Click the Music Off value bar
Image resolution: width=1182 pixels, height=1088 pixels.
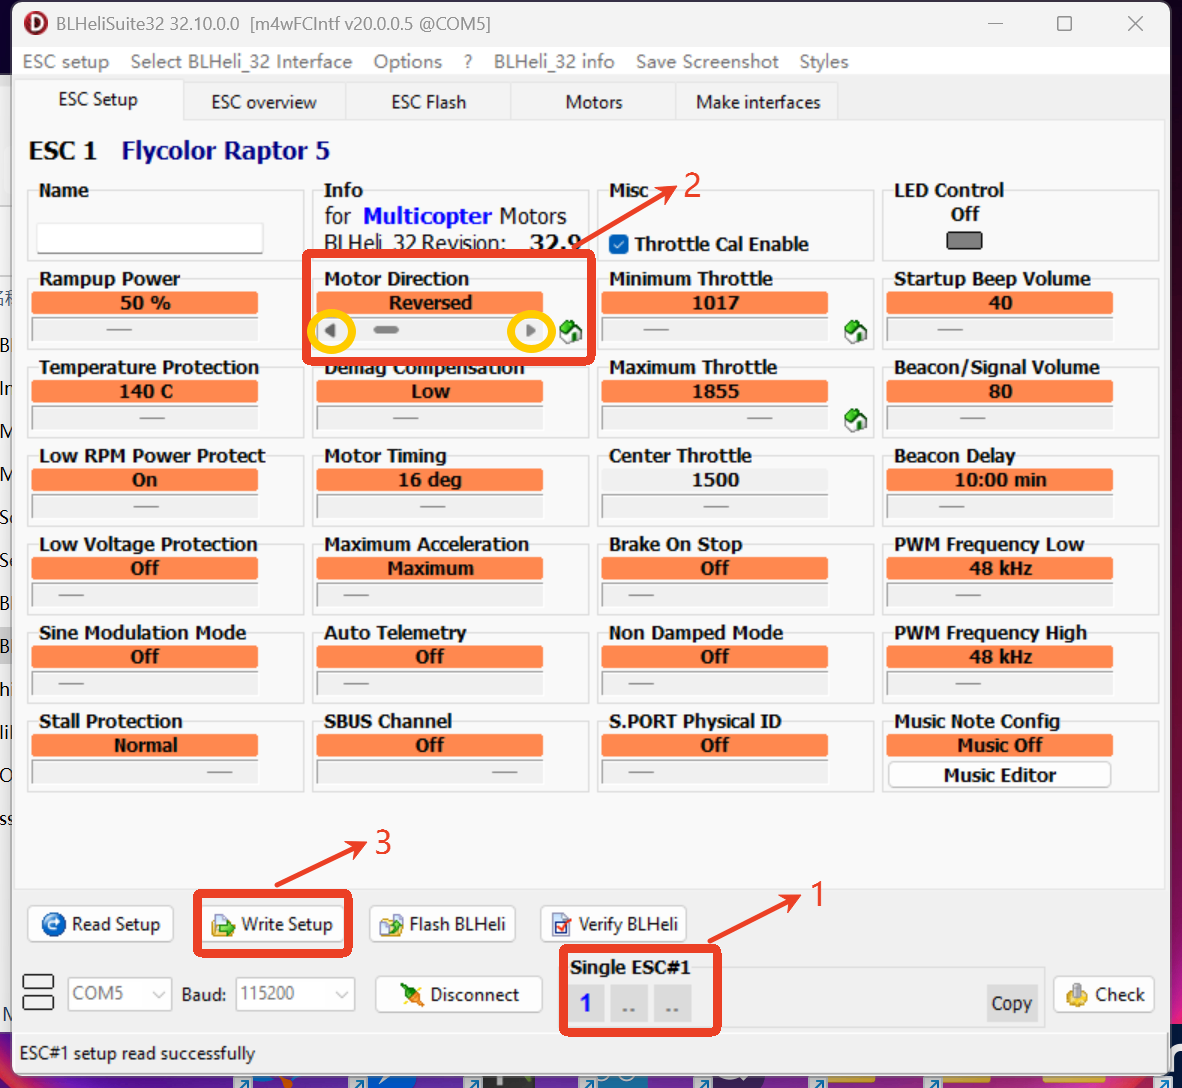coord(1000,745)
